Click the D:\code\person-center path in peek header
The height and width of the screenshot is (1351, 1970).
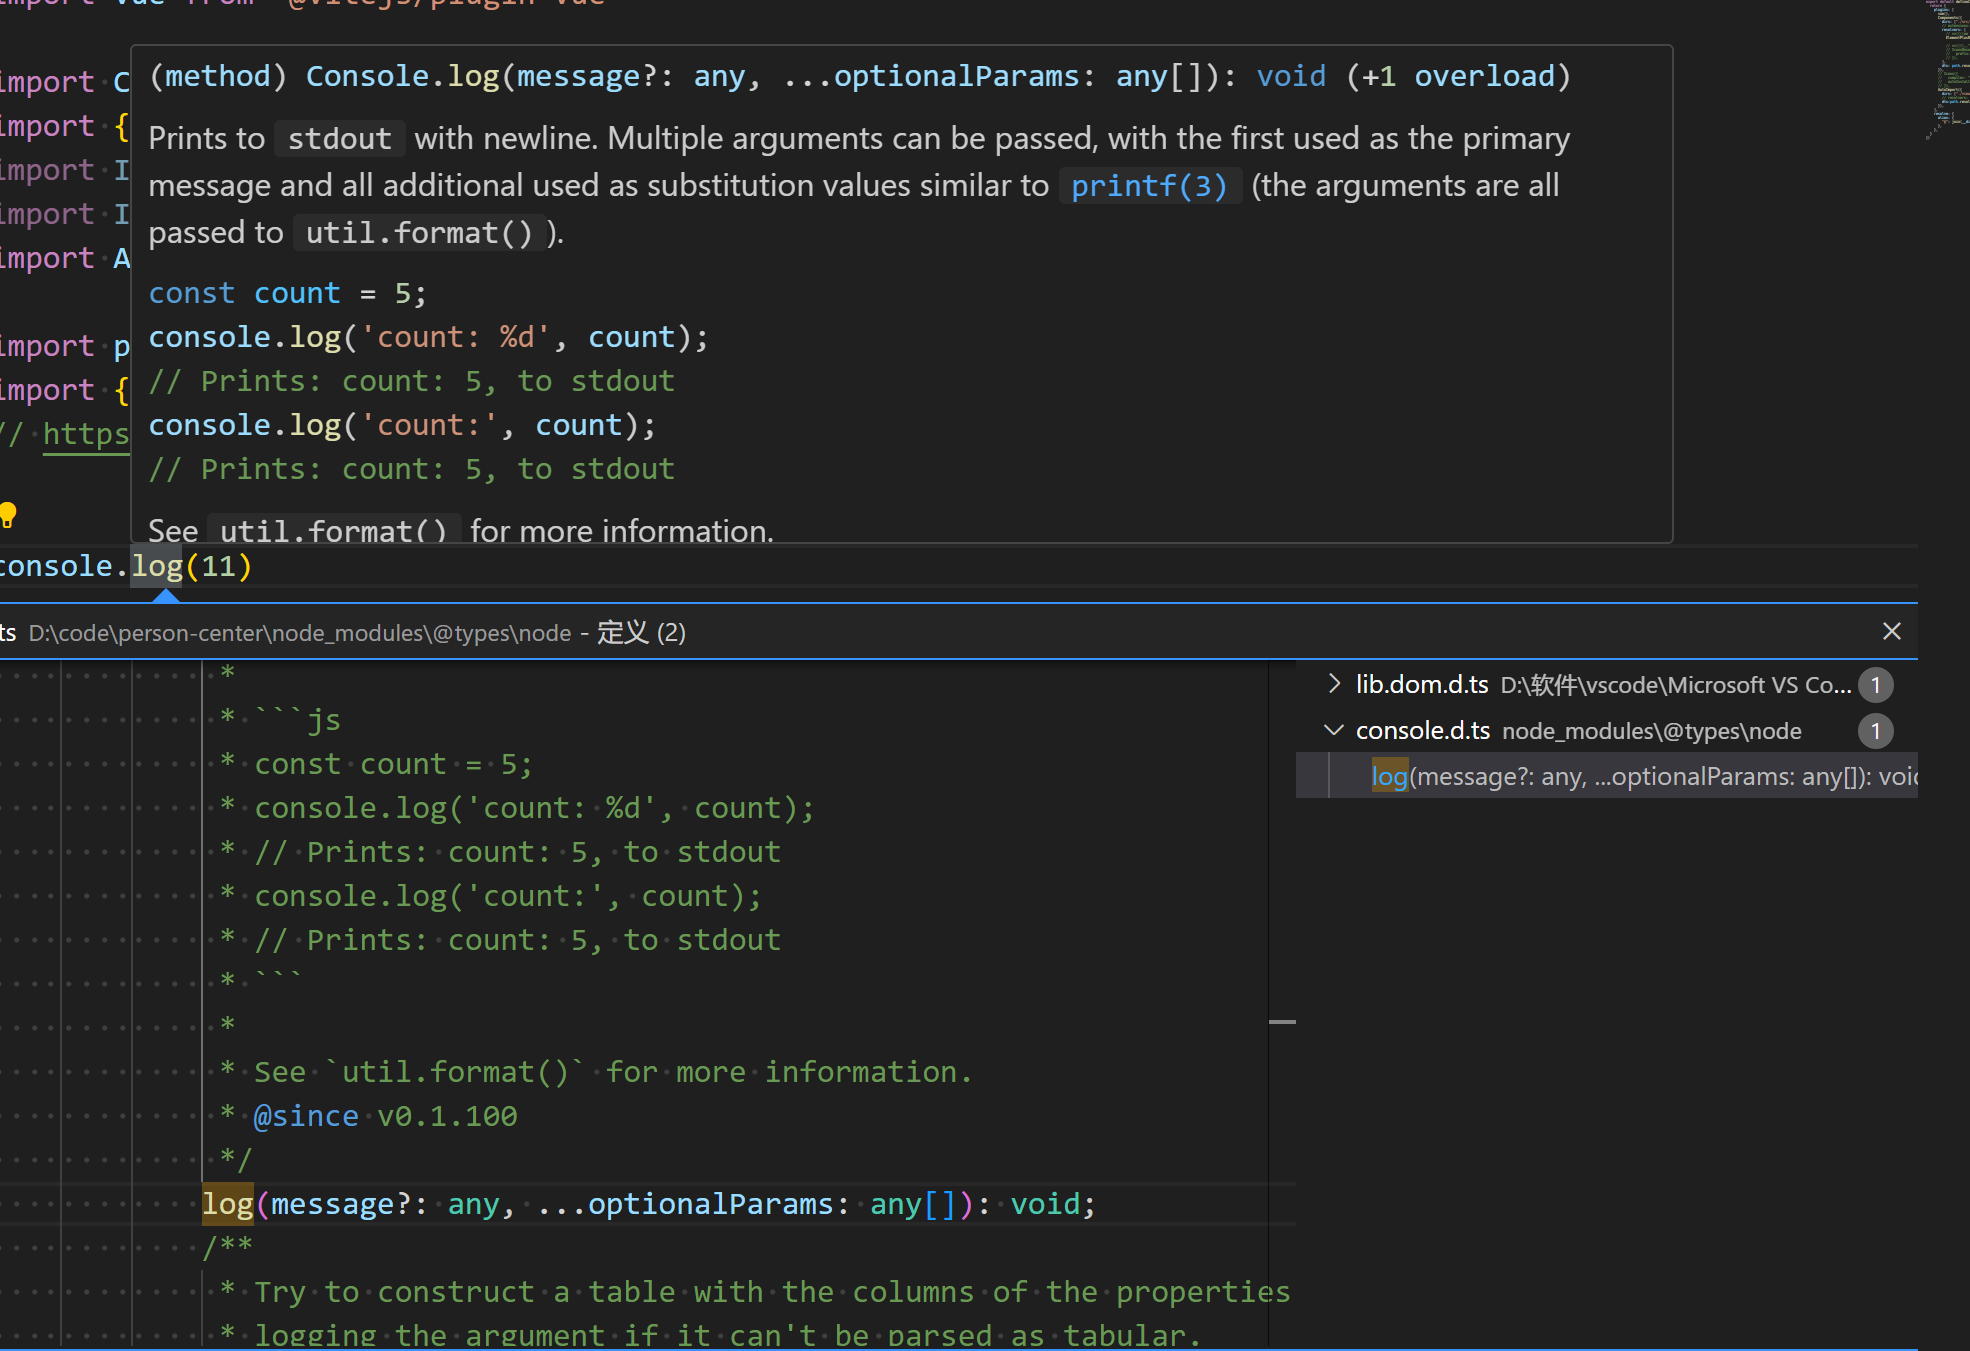pos(300,633)
